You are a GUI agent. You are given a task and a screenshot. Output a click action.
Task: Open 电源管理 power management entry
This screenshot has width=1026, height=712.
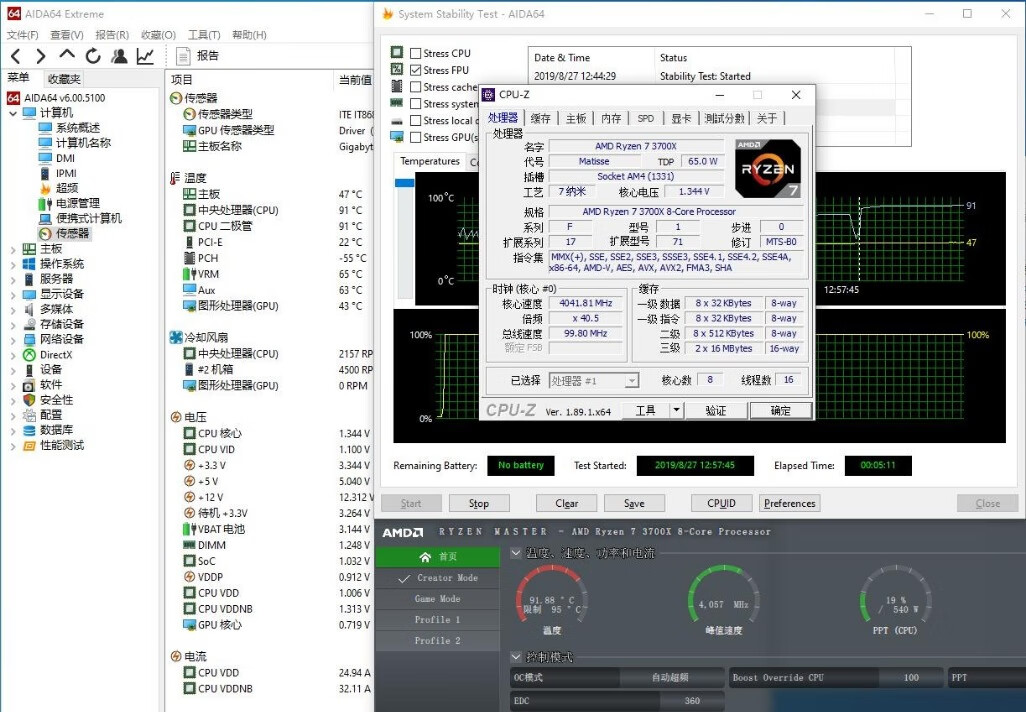pos(78,203)
